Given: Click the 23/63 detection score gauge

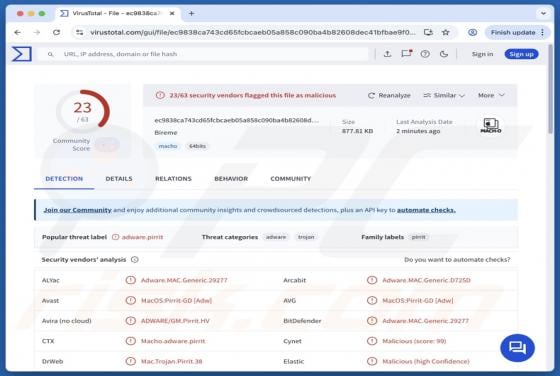Looking at the screenshot, I should tap(82, 111).
